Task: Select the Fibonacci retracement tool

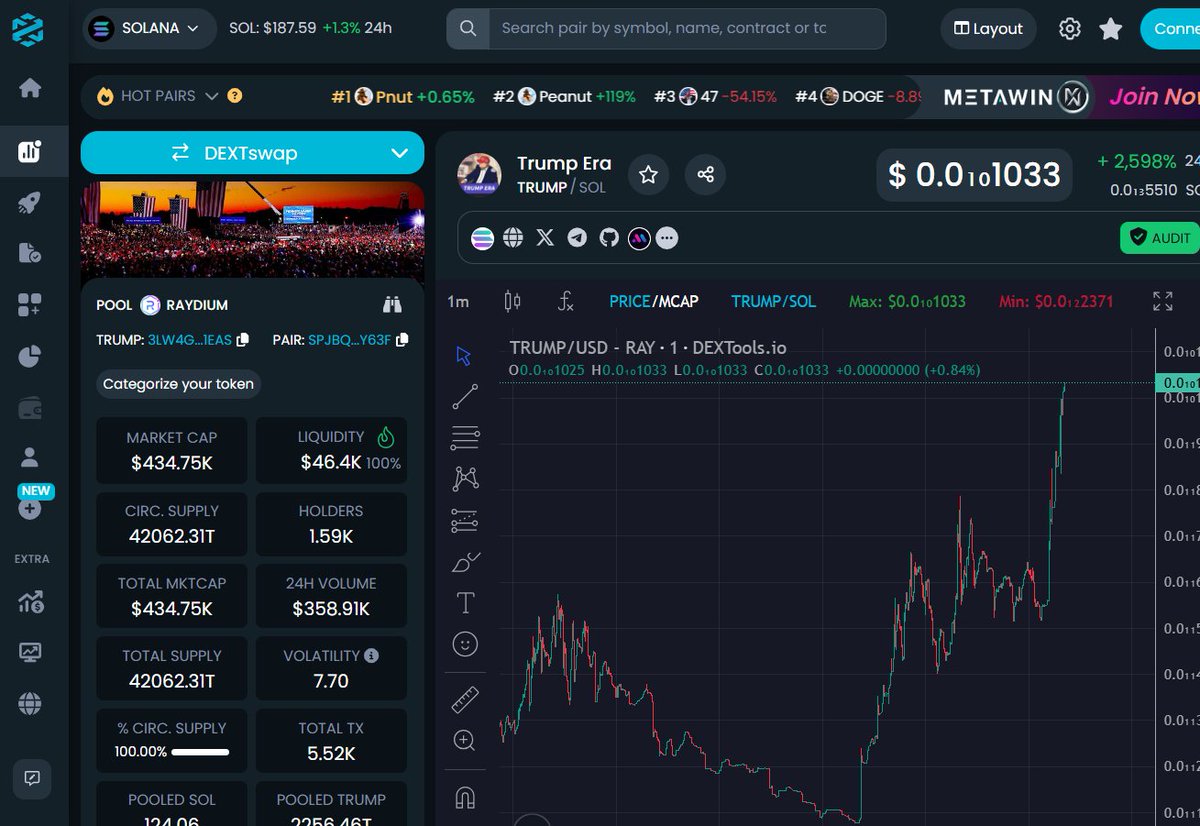Action: [465, 438]
